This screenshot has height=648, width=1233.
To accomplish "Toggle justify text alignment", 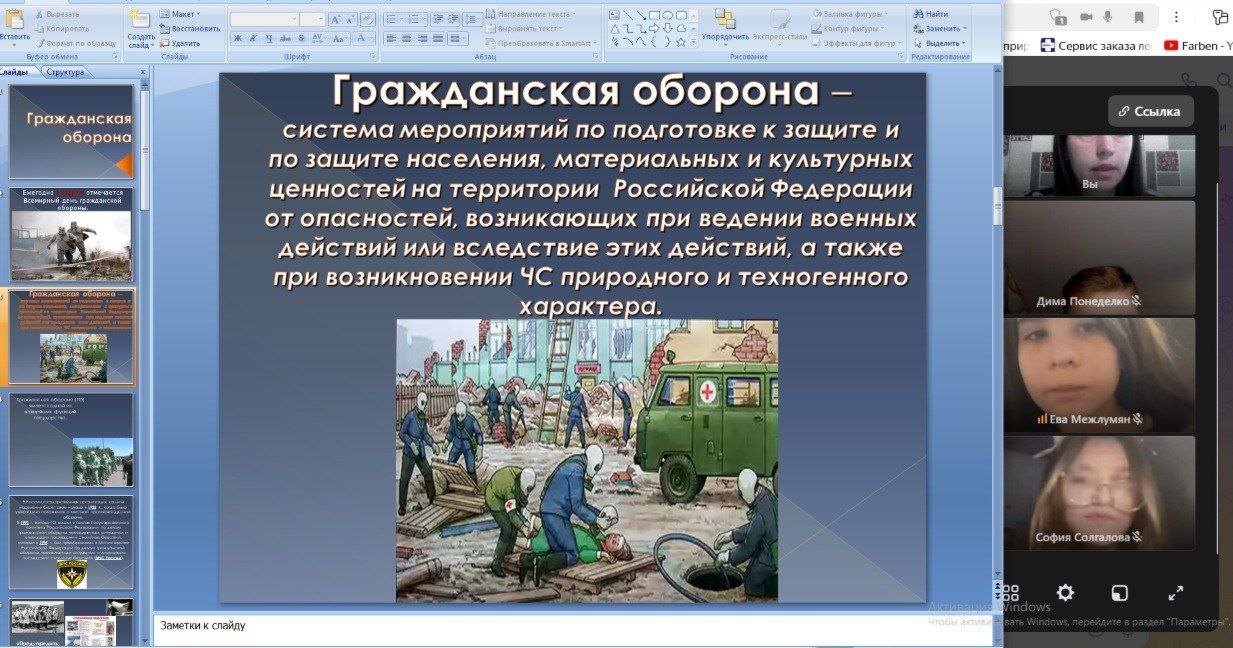I will coord(438,38).
